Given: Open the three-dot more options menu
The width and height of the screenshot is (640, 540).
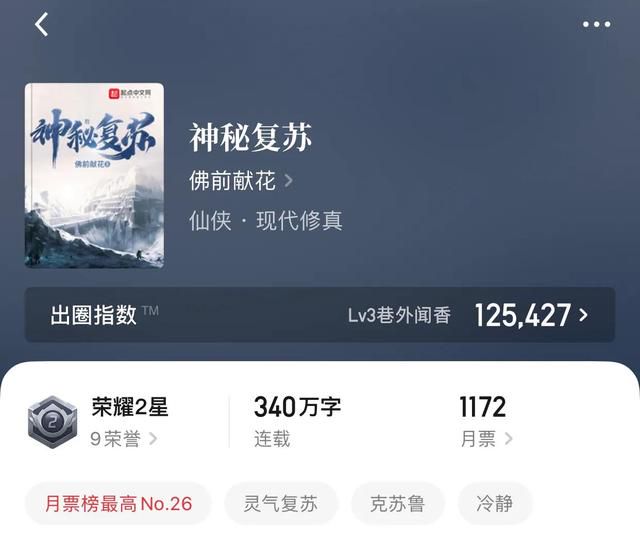Looking at the screenshot, I should 596,24.
